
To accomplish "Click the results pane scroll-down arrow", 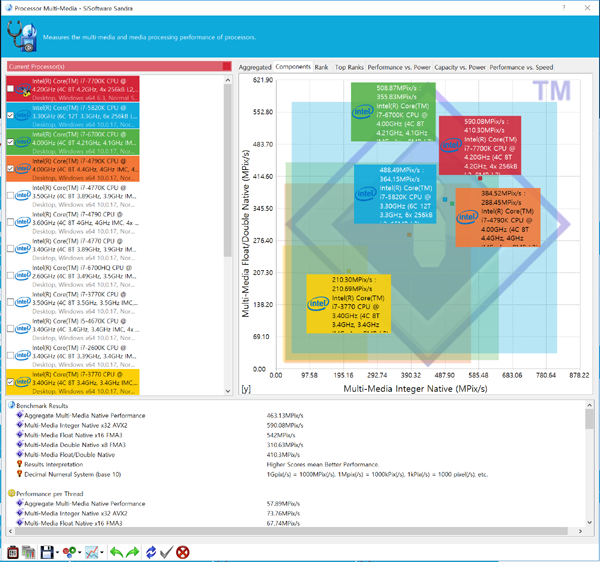I will tap(589, 522).
